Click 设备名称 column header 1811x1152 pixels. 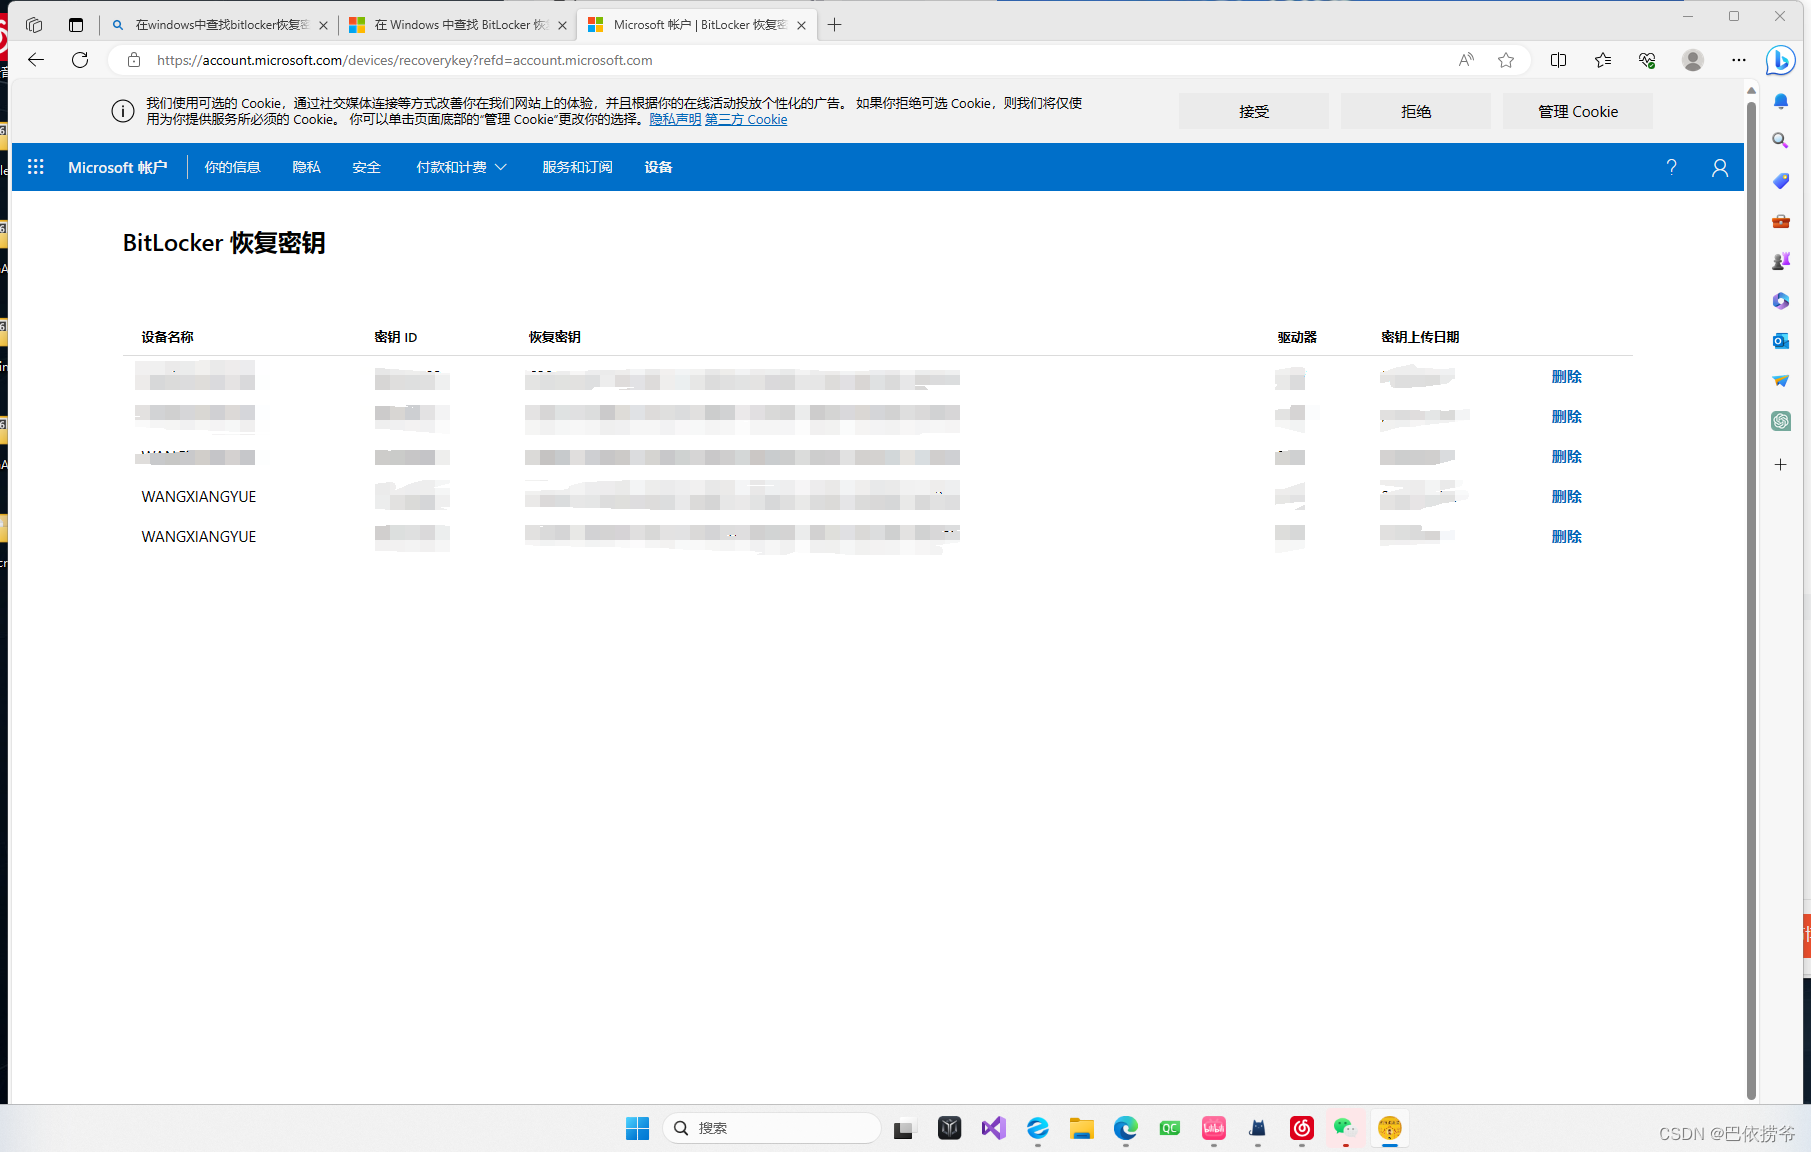167,337
